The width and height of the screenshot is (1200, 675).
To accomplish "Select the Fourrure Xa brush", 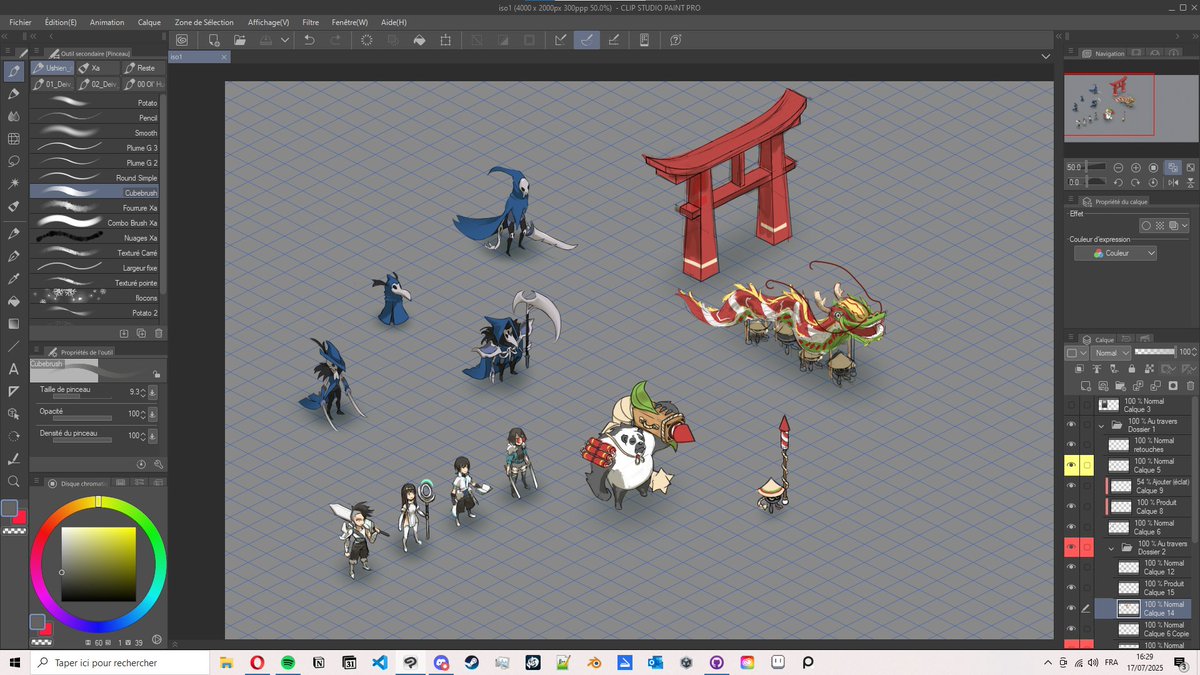I will 96,208.
